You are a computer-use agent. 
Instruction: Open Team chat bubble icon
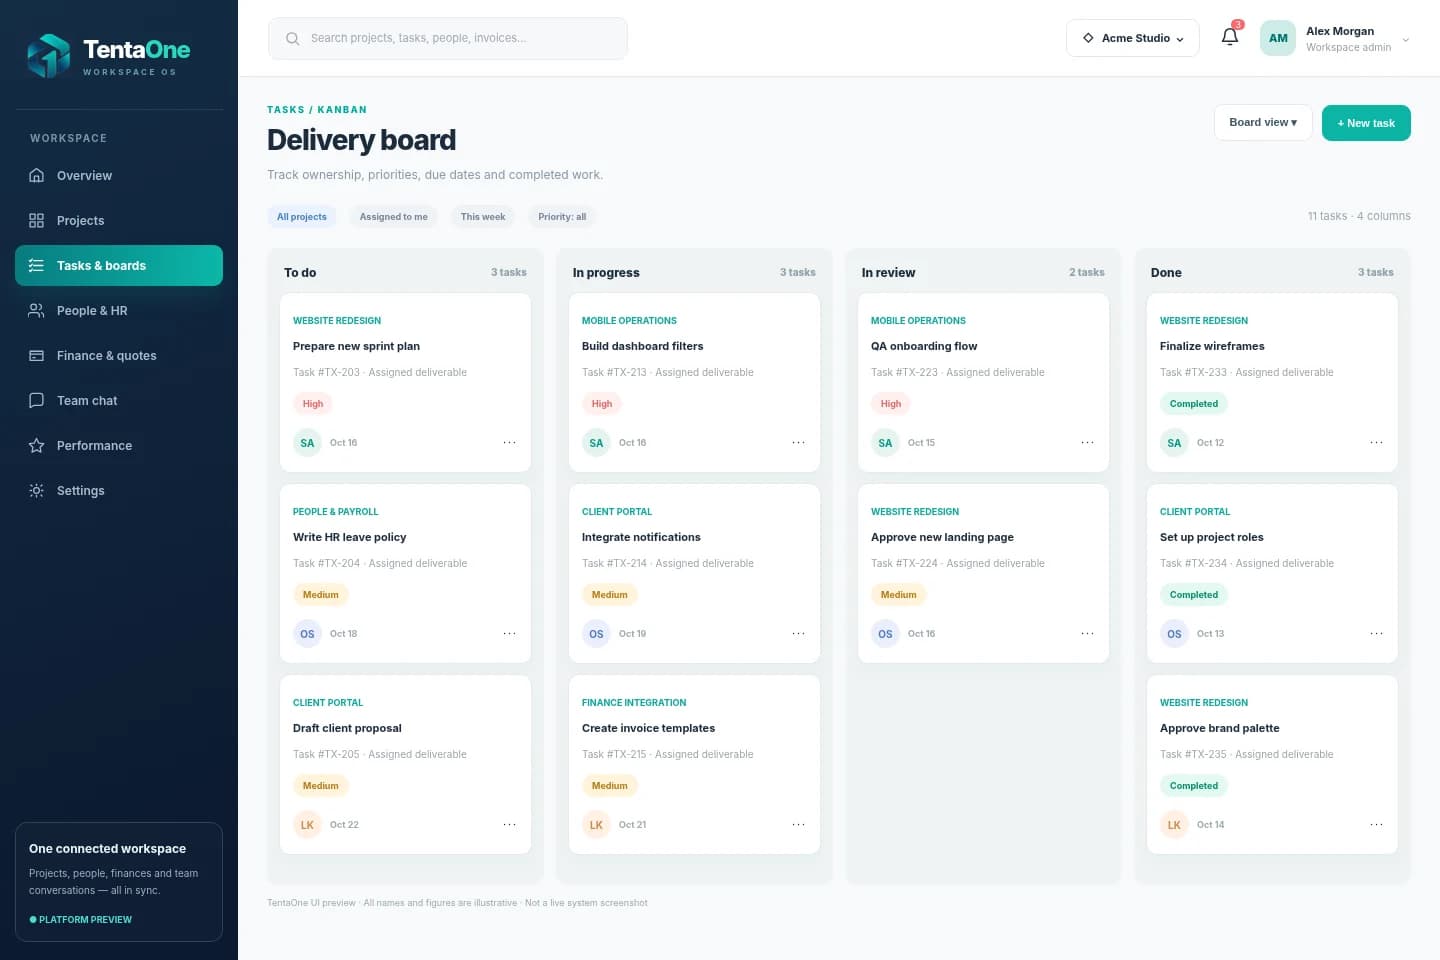click(x=37, y=400)
